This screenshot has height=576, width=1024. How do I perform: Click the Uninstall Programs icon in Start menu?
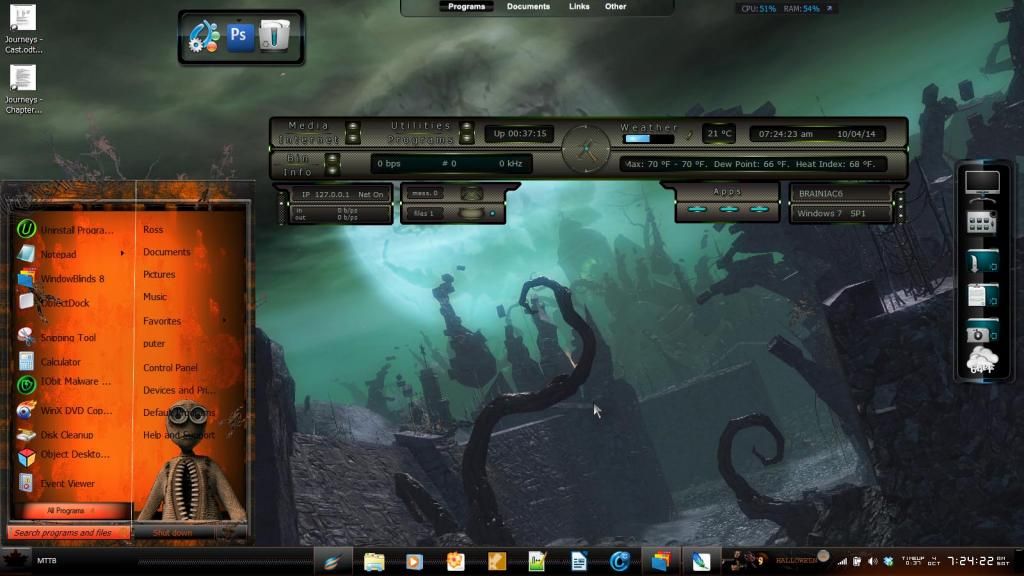click(26, 229)
